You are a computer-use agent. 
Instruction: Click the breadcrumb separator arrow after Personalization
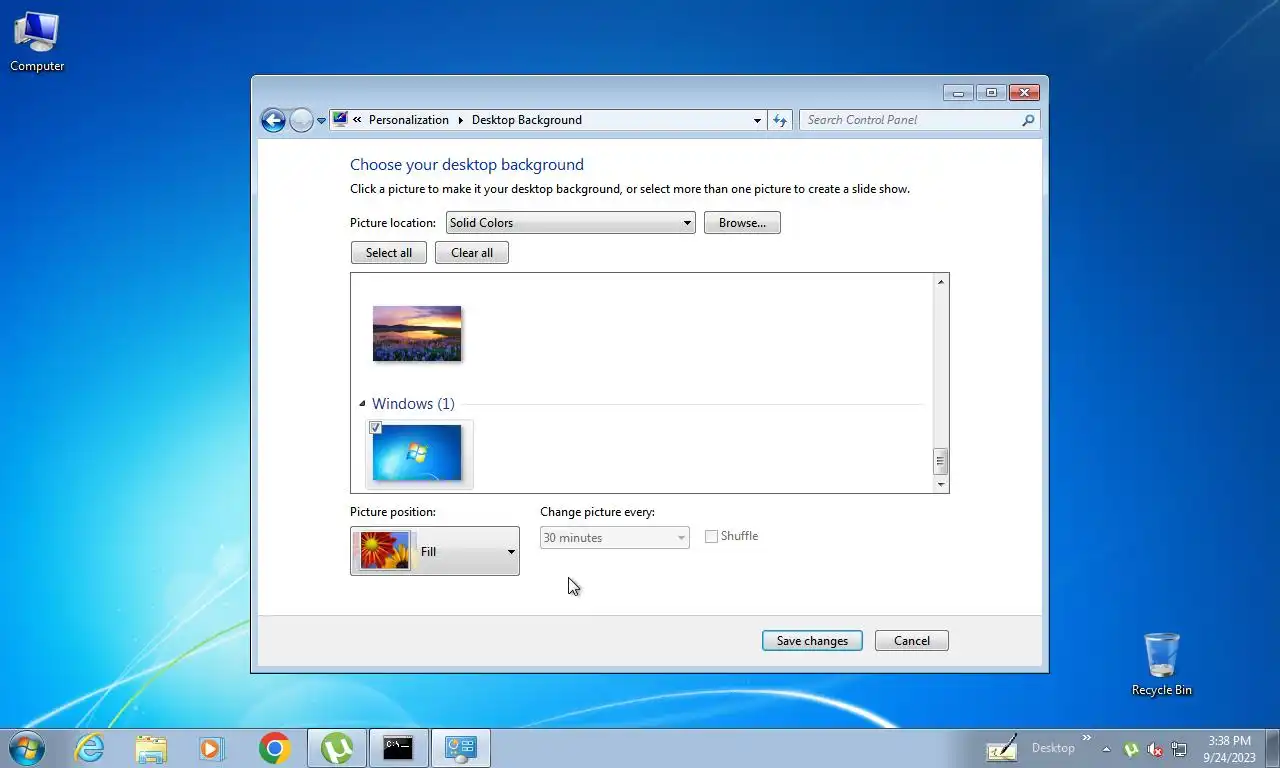tap(461, 120)
